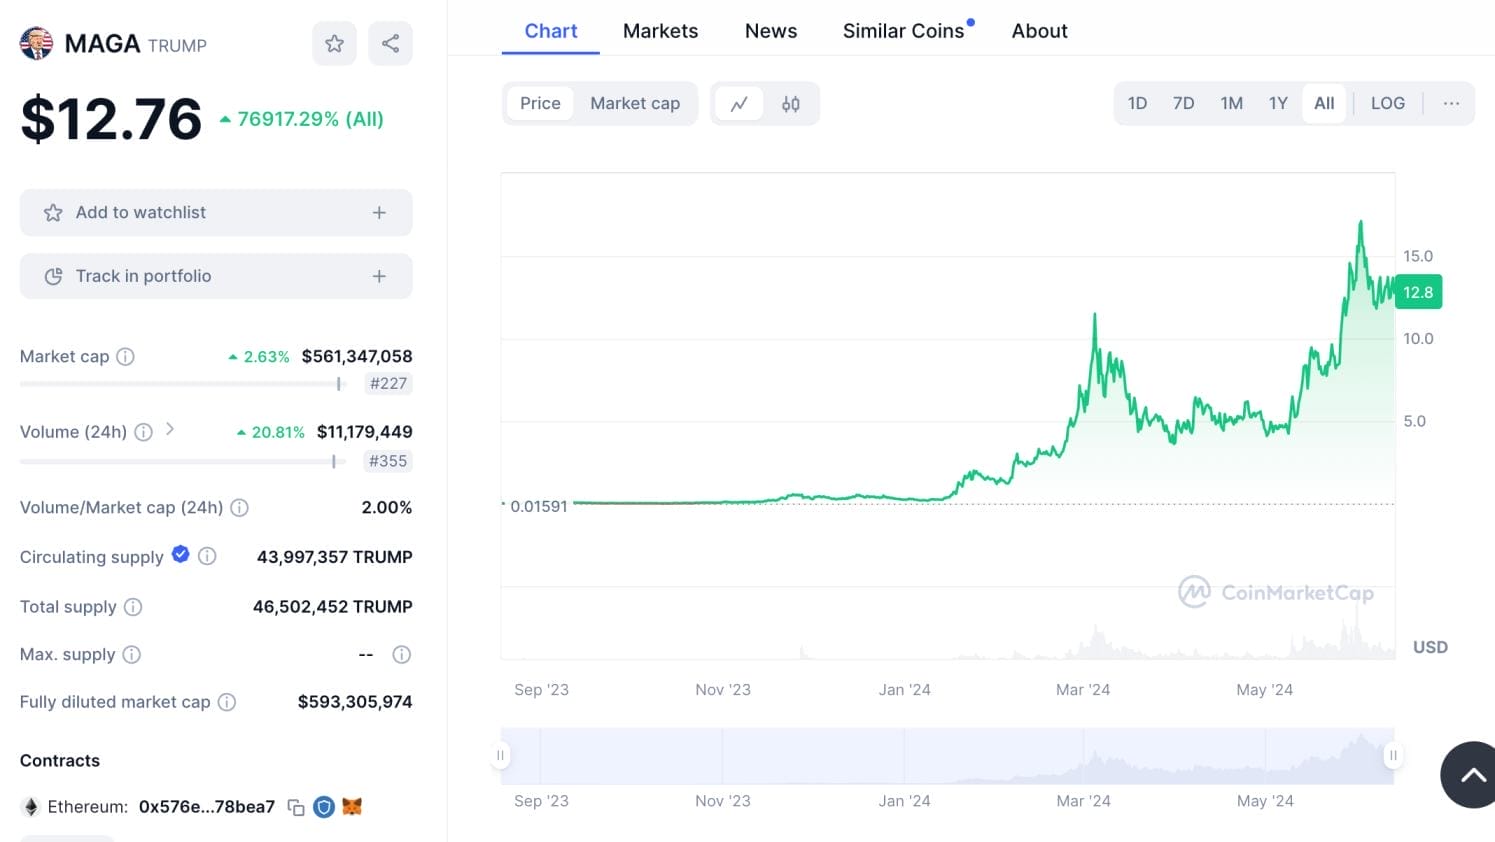This screenshot has height=842, width=1495.
Task: Open the Markets tab
Action: tap(660, 31)
